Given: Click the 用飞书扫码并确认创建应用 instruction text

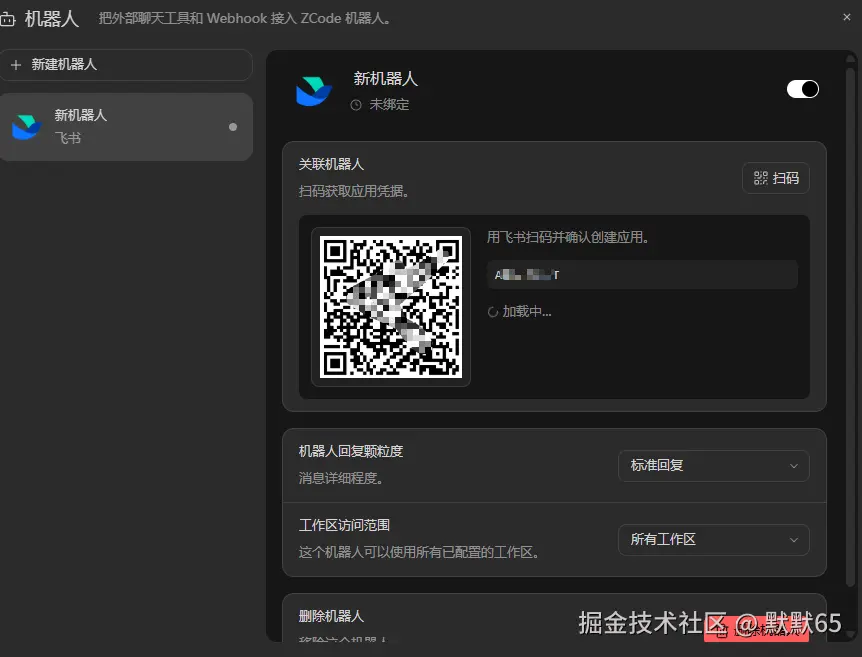Looking at the screenshot, I should (568, 237).
